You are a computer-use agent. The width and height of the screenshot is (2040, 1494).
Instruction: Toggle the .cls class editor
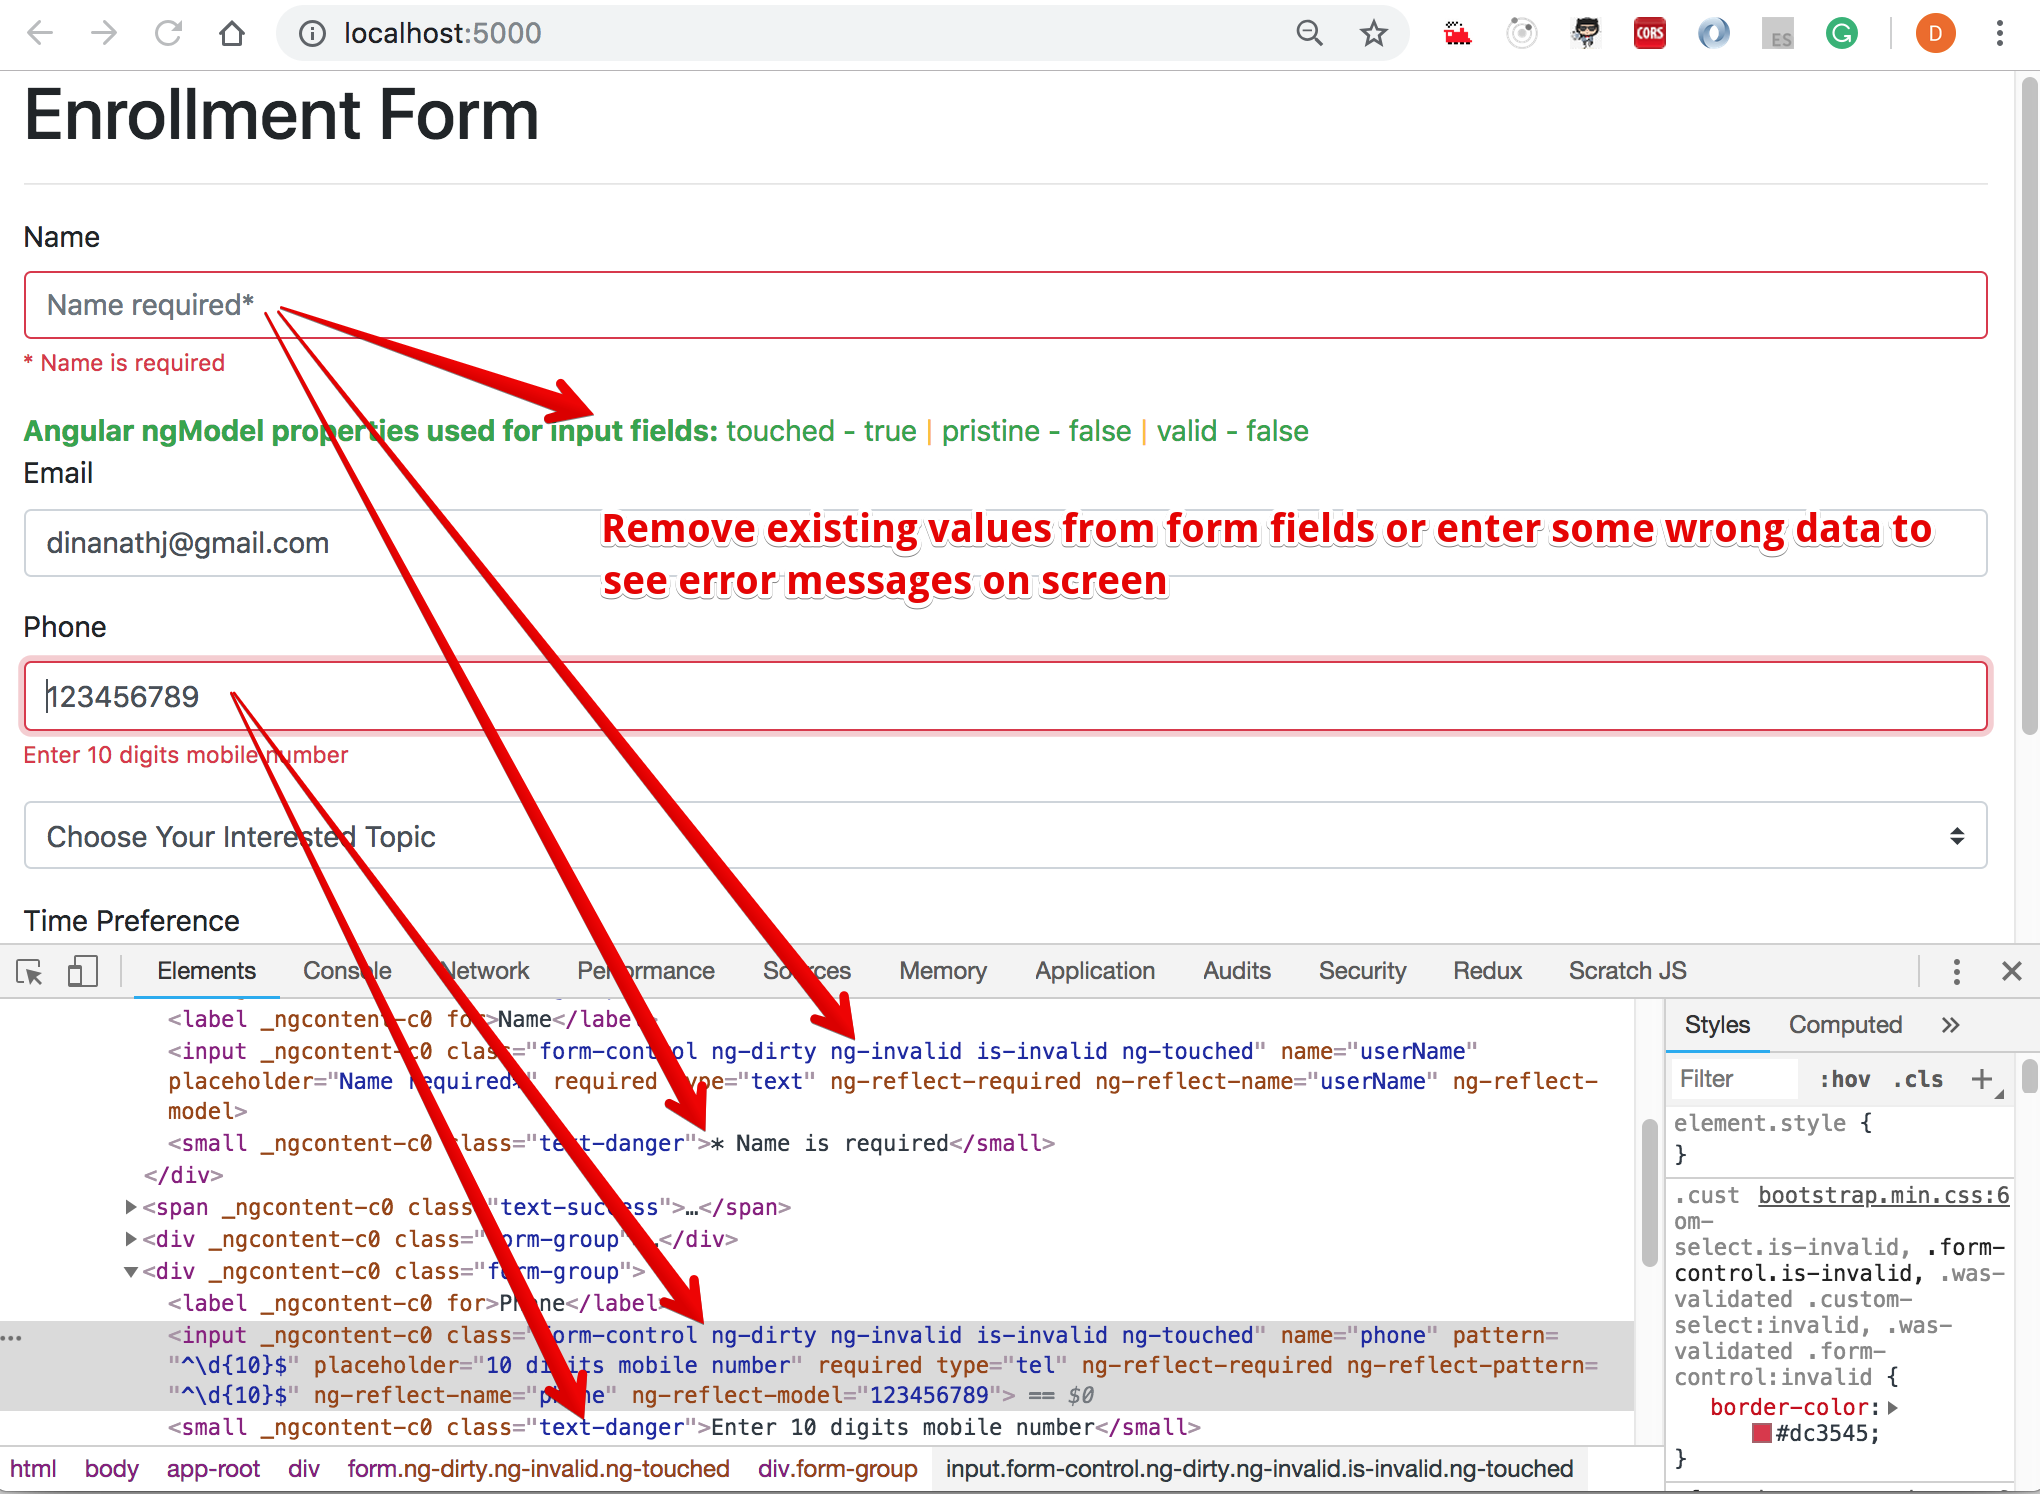[x=1918, y=1079]
